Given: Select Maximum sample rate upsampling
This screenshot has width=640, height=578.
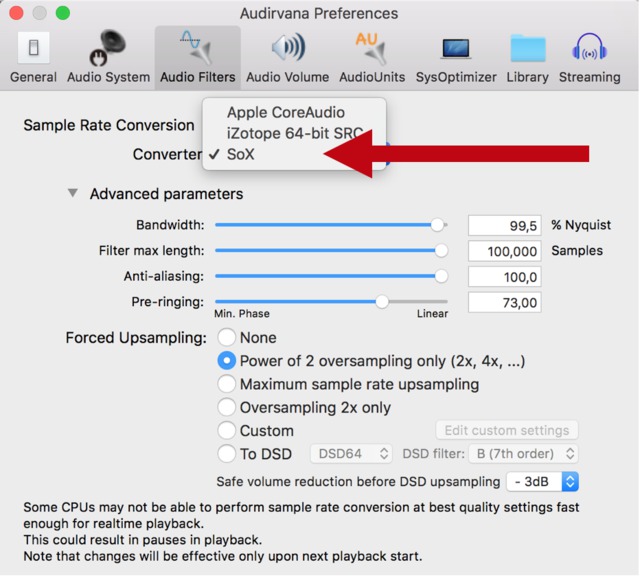Looking at the screenshot, I should pos(227,384).
